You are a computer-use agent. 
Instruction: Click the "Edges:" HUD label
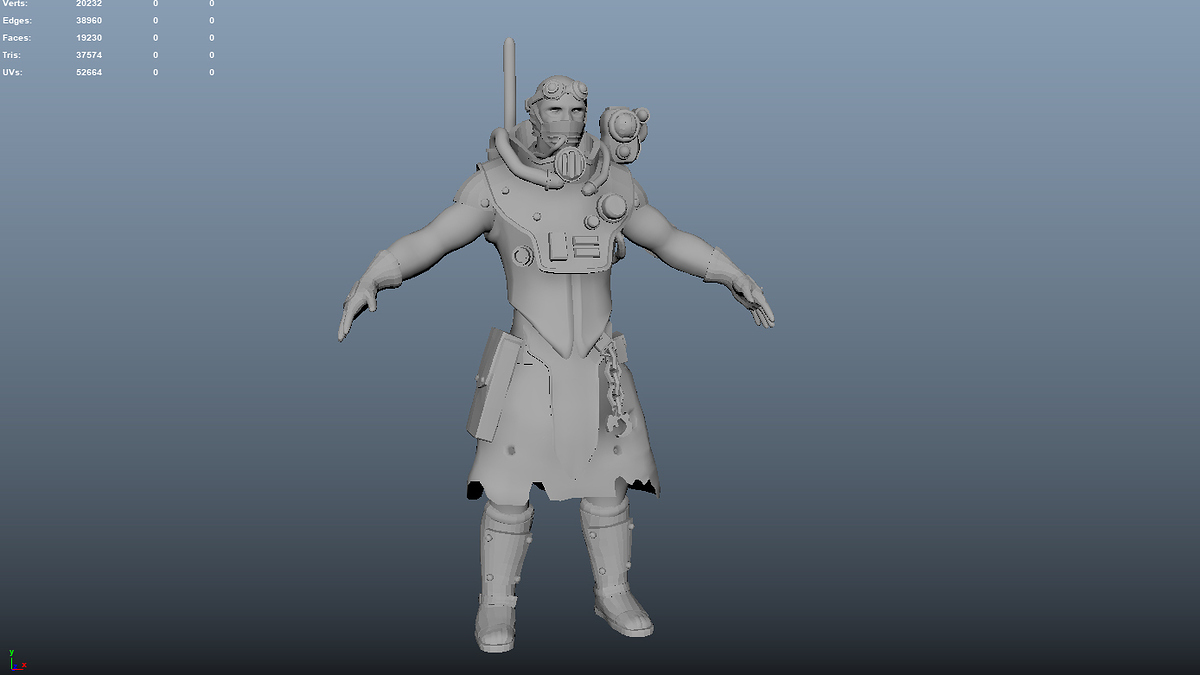point(17,20)
